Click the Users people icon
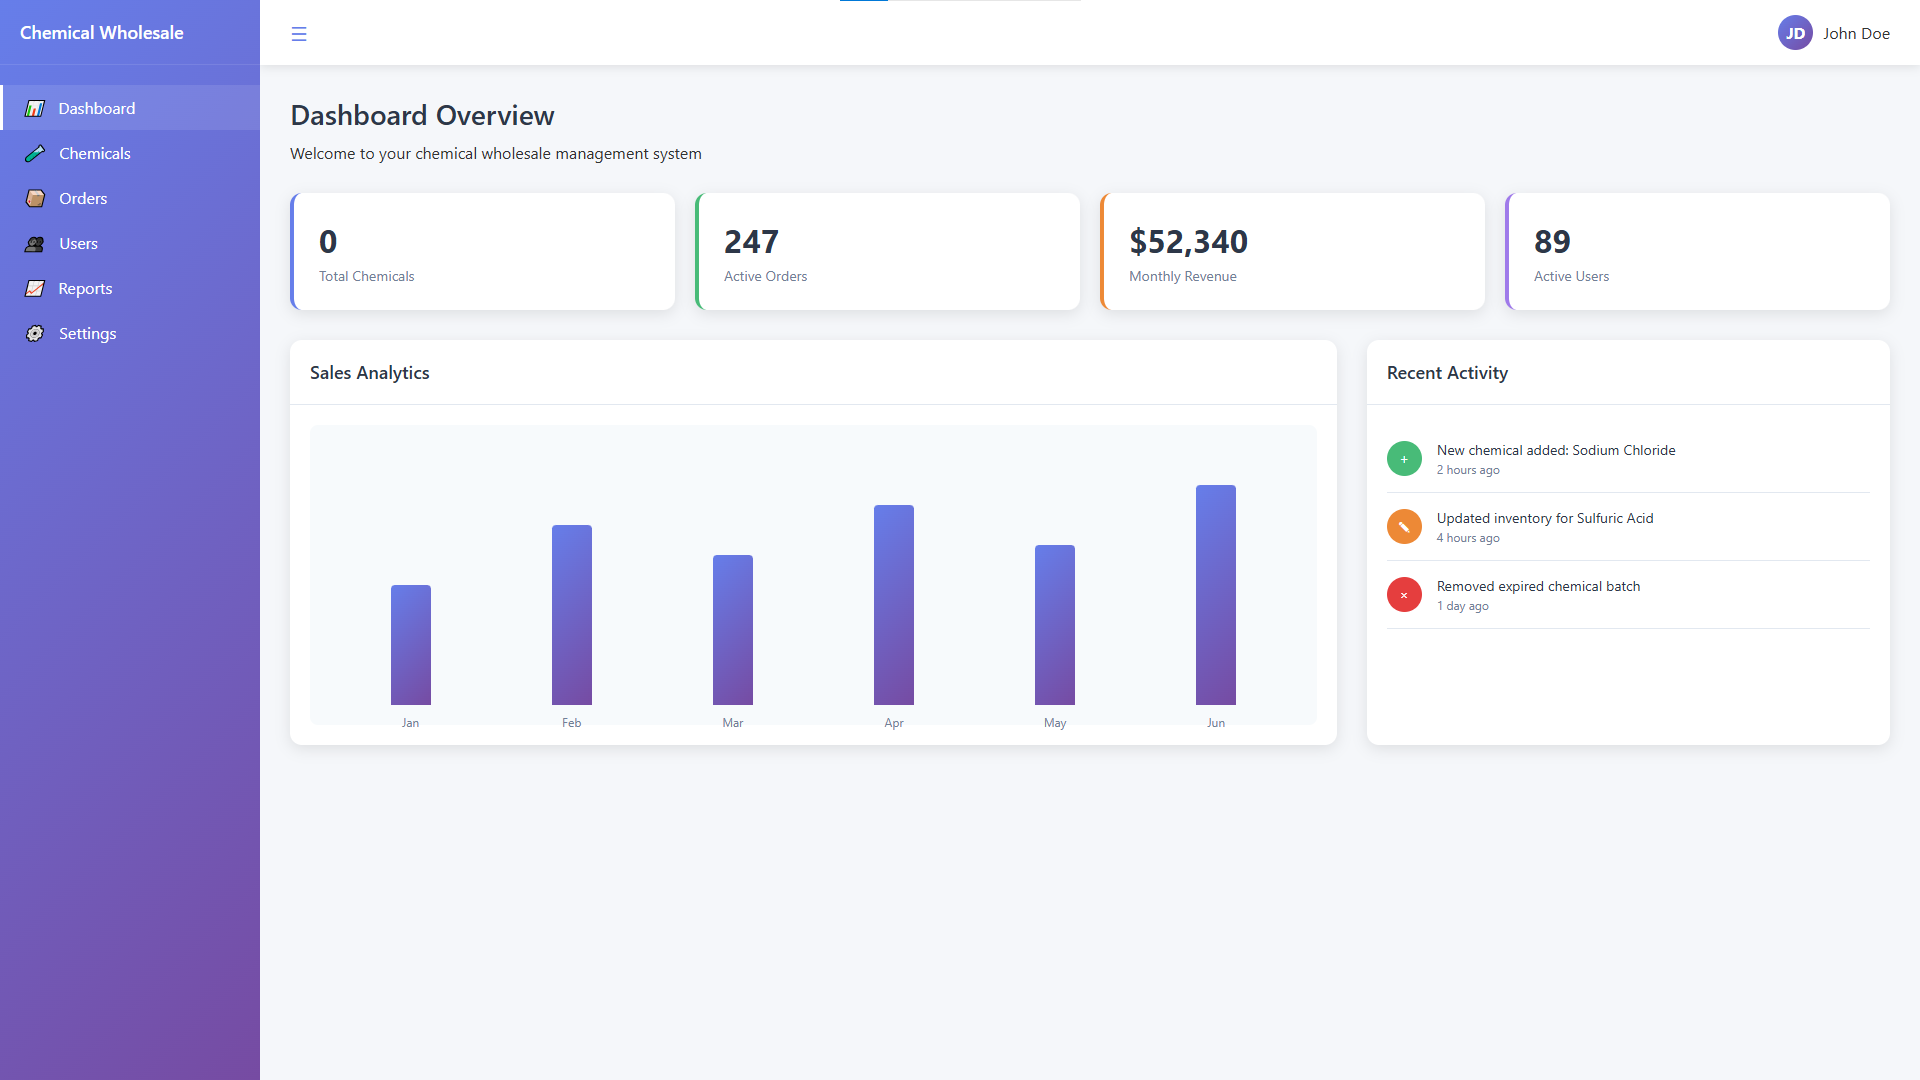Viewport: 1920px width, 1080px height. point(35,243)
